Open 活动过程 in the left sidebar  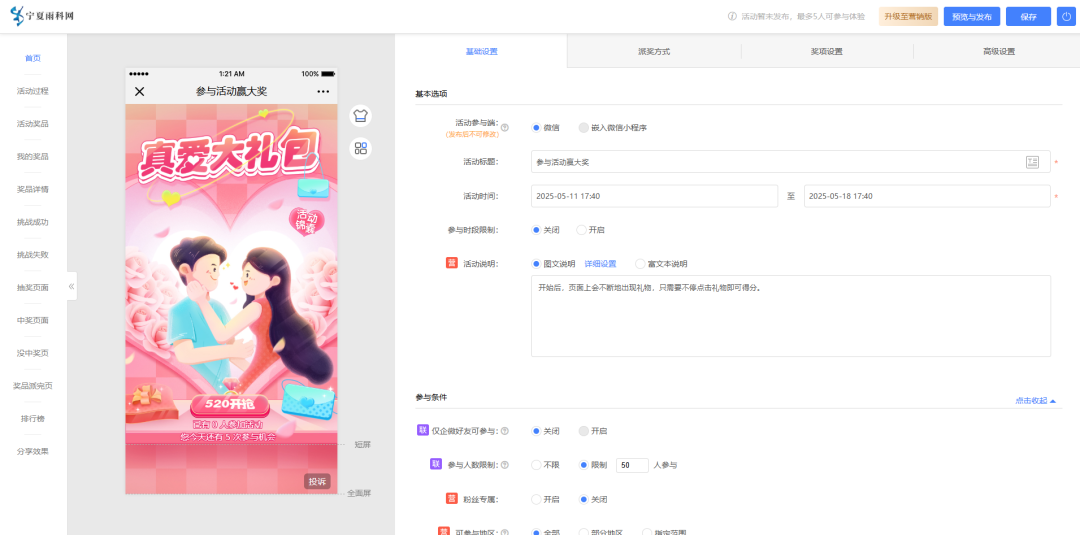pyautogui.click(x=33, y=91)
